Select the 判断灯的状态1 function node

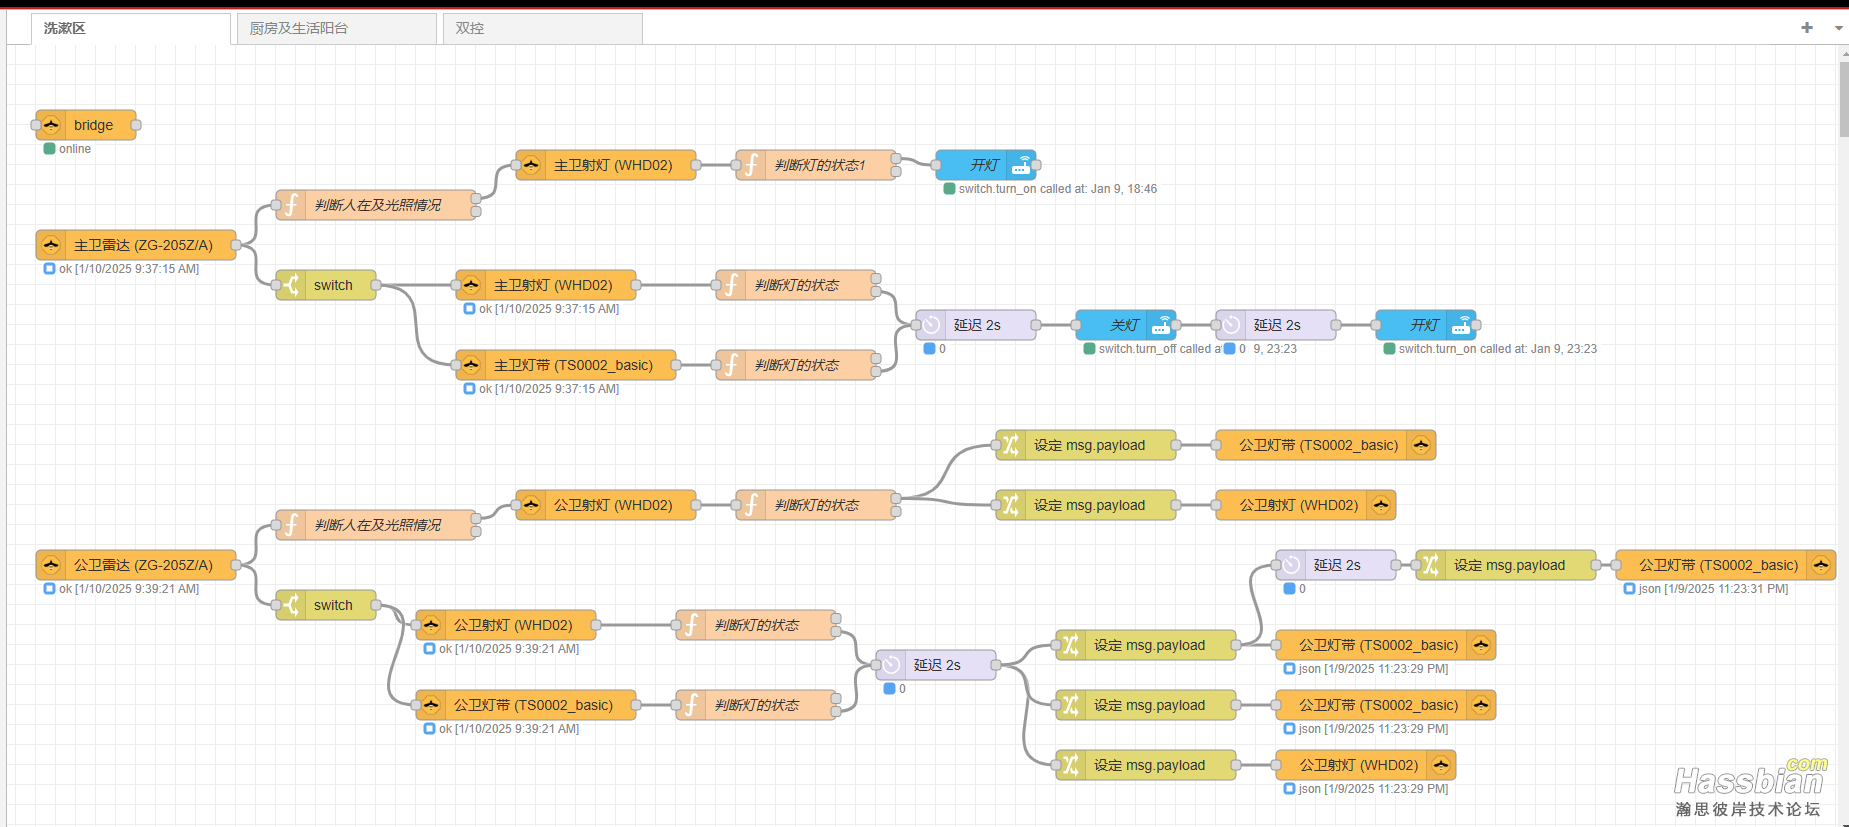click(816, 165)
